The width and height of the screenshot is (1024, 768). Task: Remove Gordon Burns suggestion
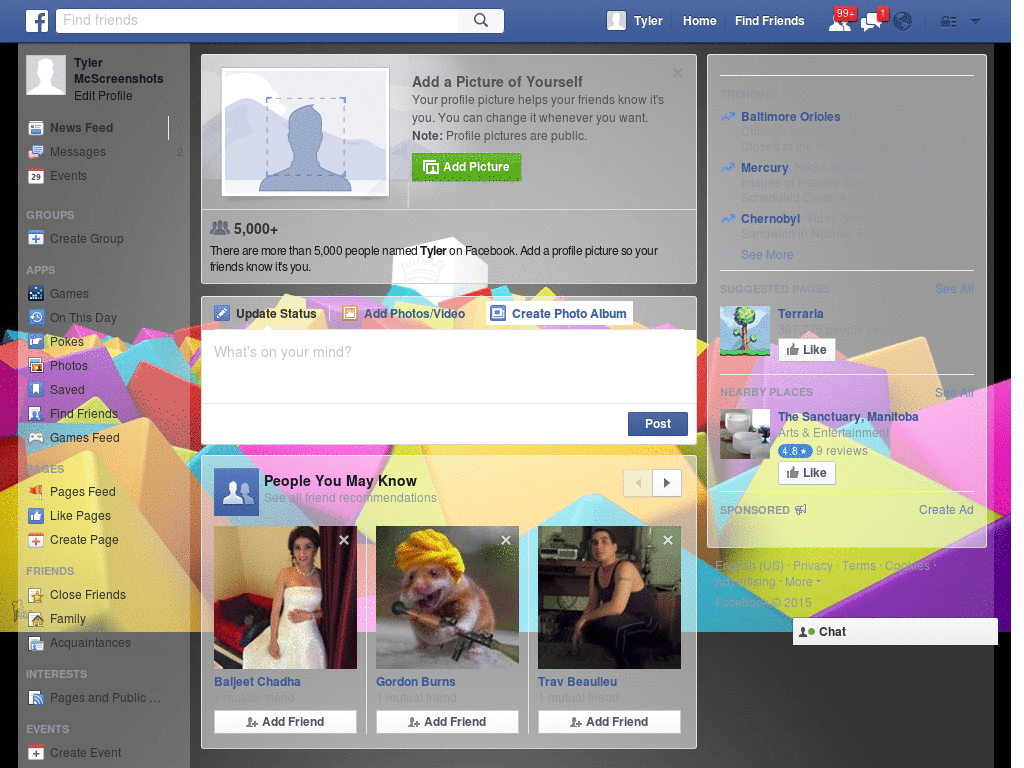505,540
